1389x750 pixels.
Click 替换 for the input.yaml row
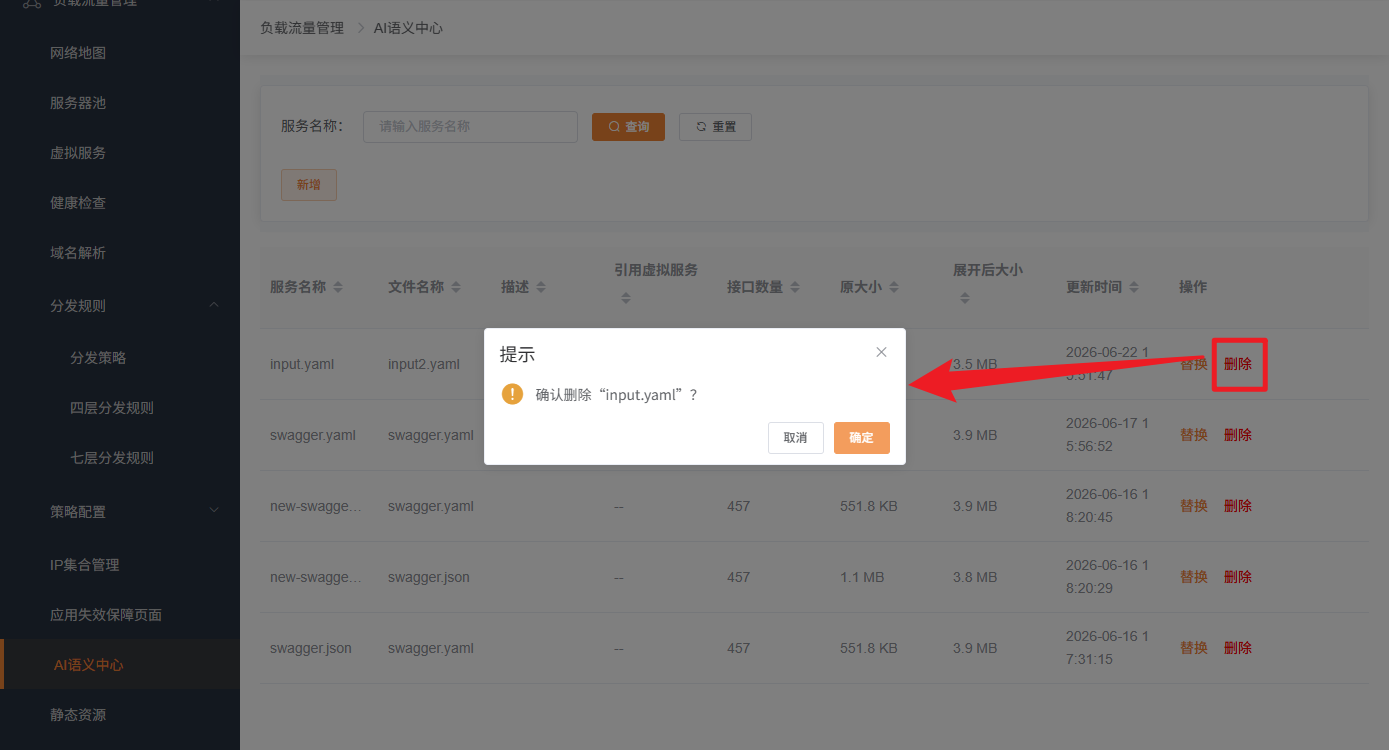pos(1194,364)
